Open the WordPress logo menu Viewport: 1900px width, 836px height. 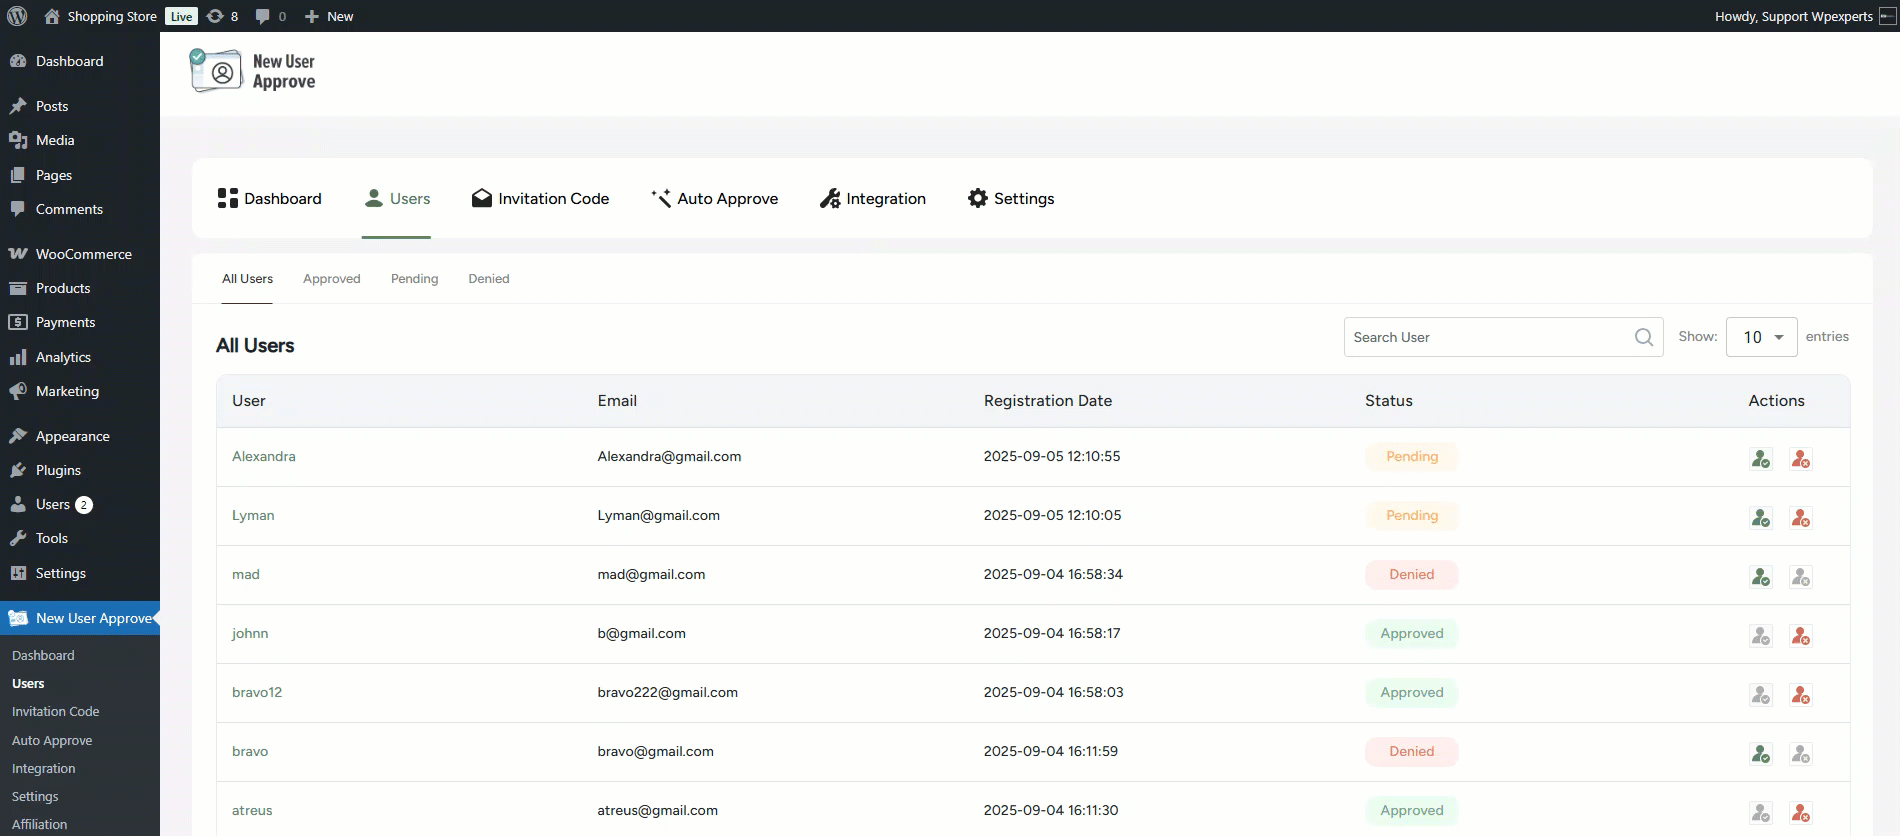(17, 16)
